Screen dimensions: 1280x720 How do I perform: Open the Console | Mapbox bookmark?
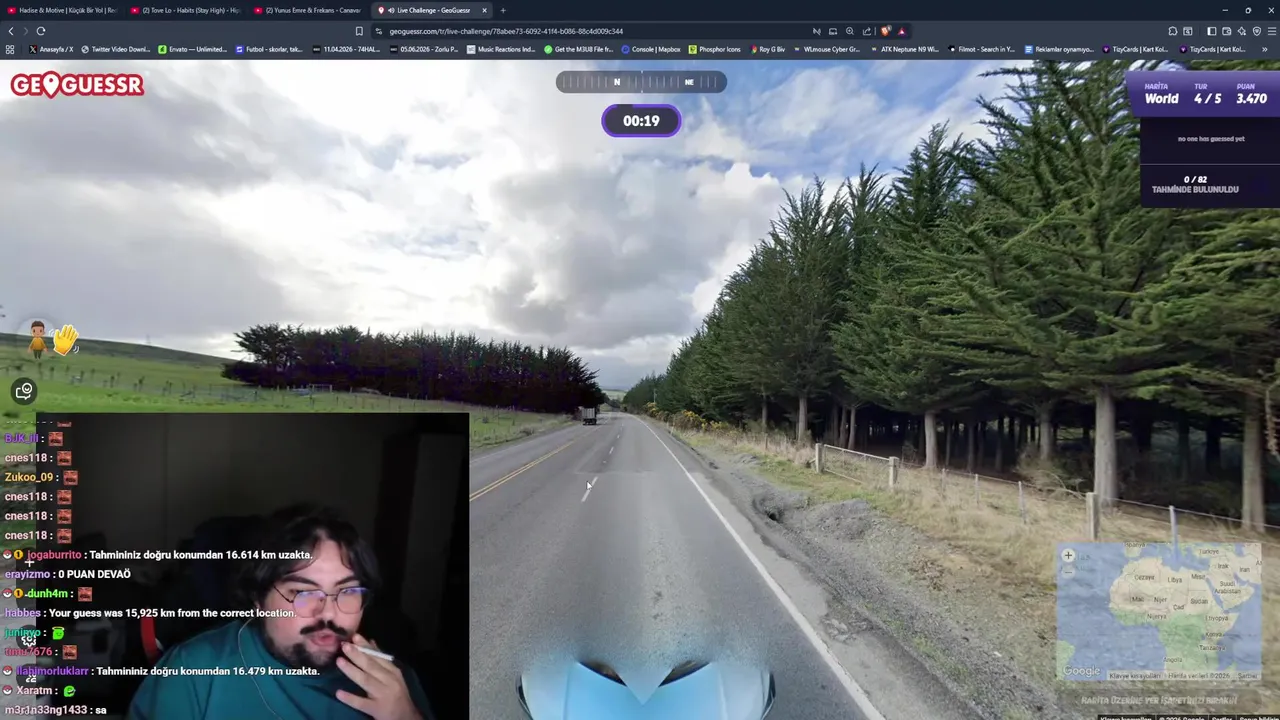click(651, 49)
